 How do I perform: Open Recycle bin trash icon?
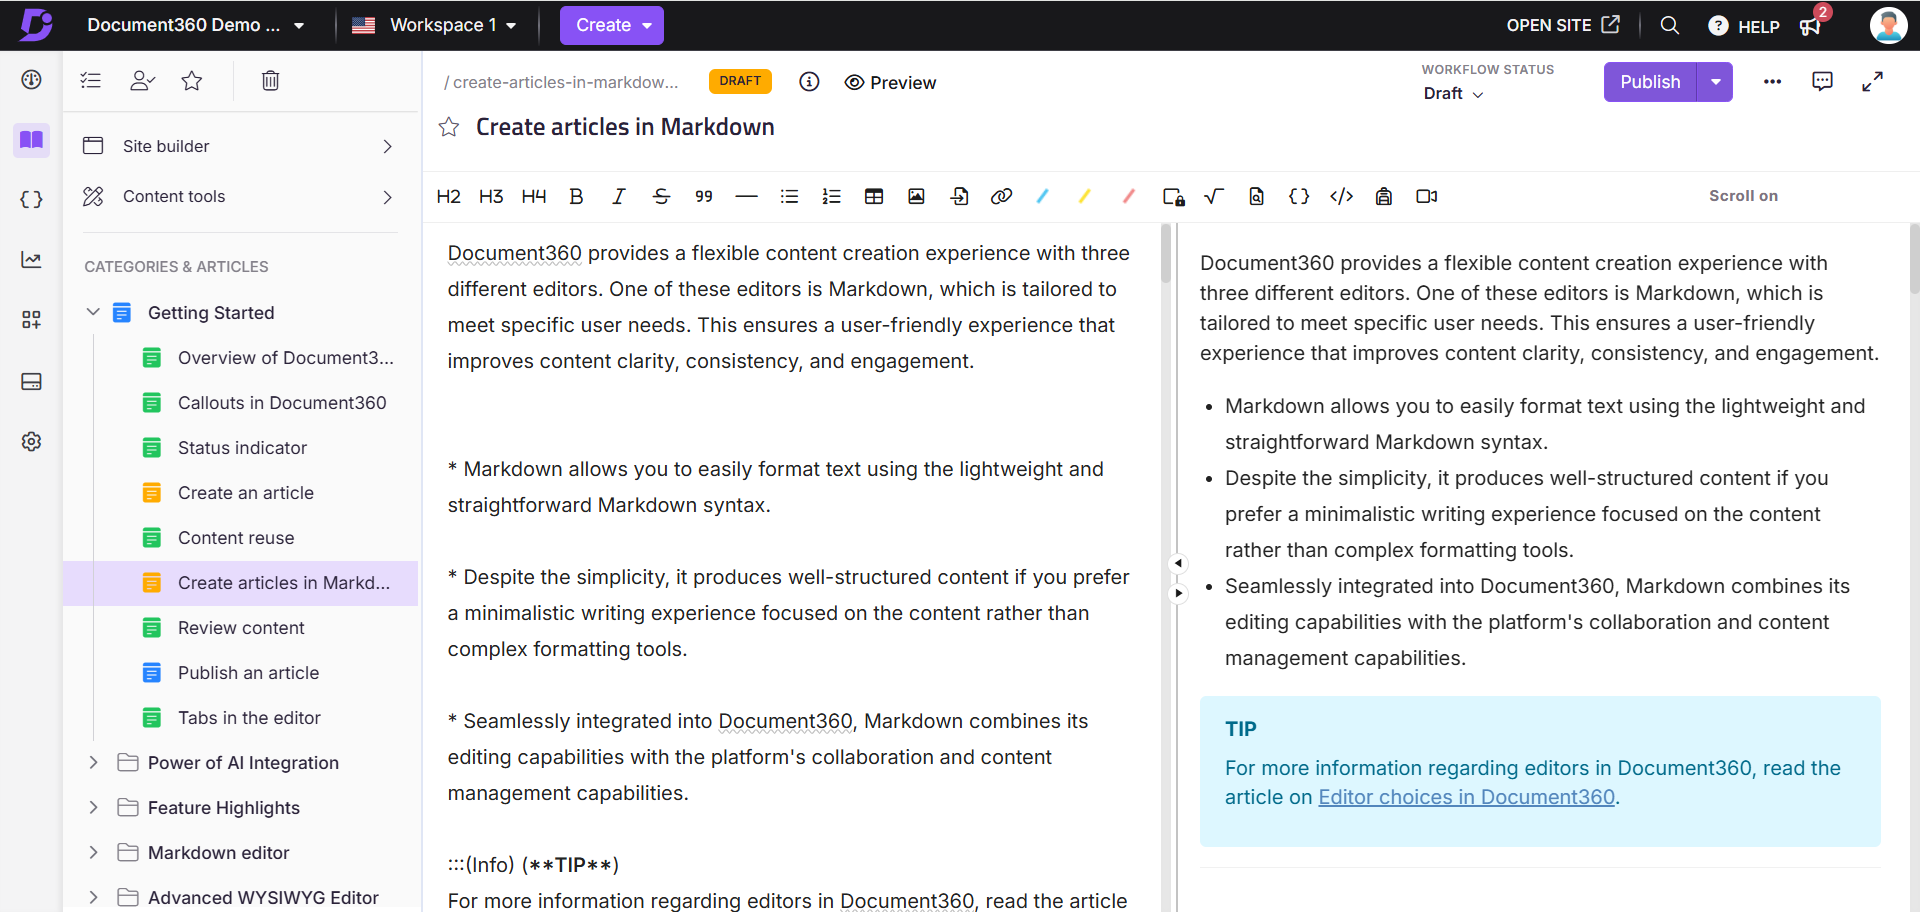pyautogui.click(x=270, y=80)
